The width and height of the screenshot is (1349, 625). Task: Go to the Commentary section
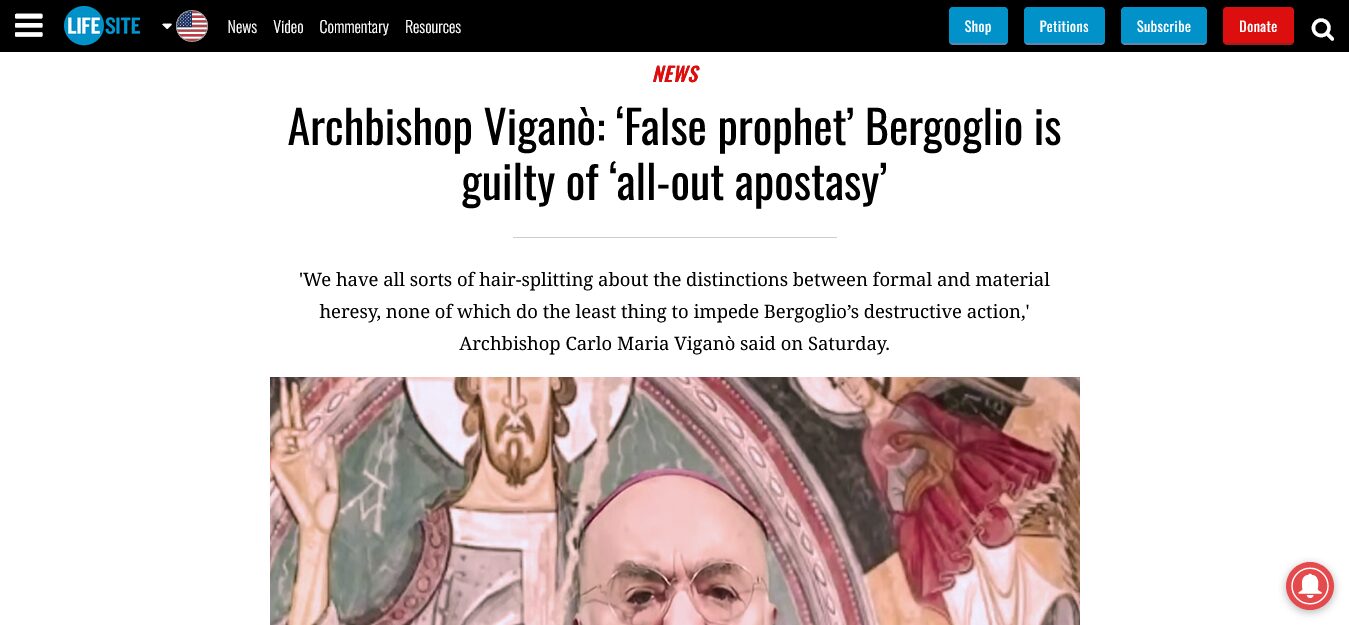(354, 27)
